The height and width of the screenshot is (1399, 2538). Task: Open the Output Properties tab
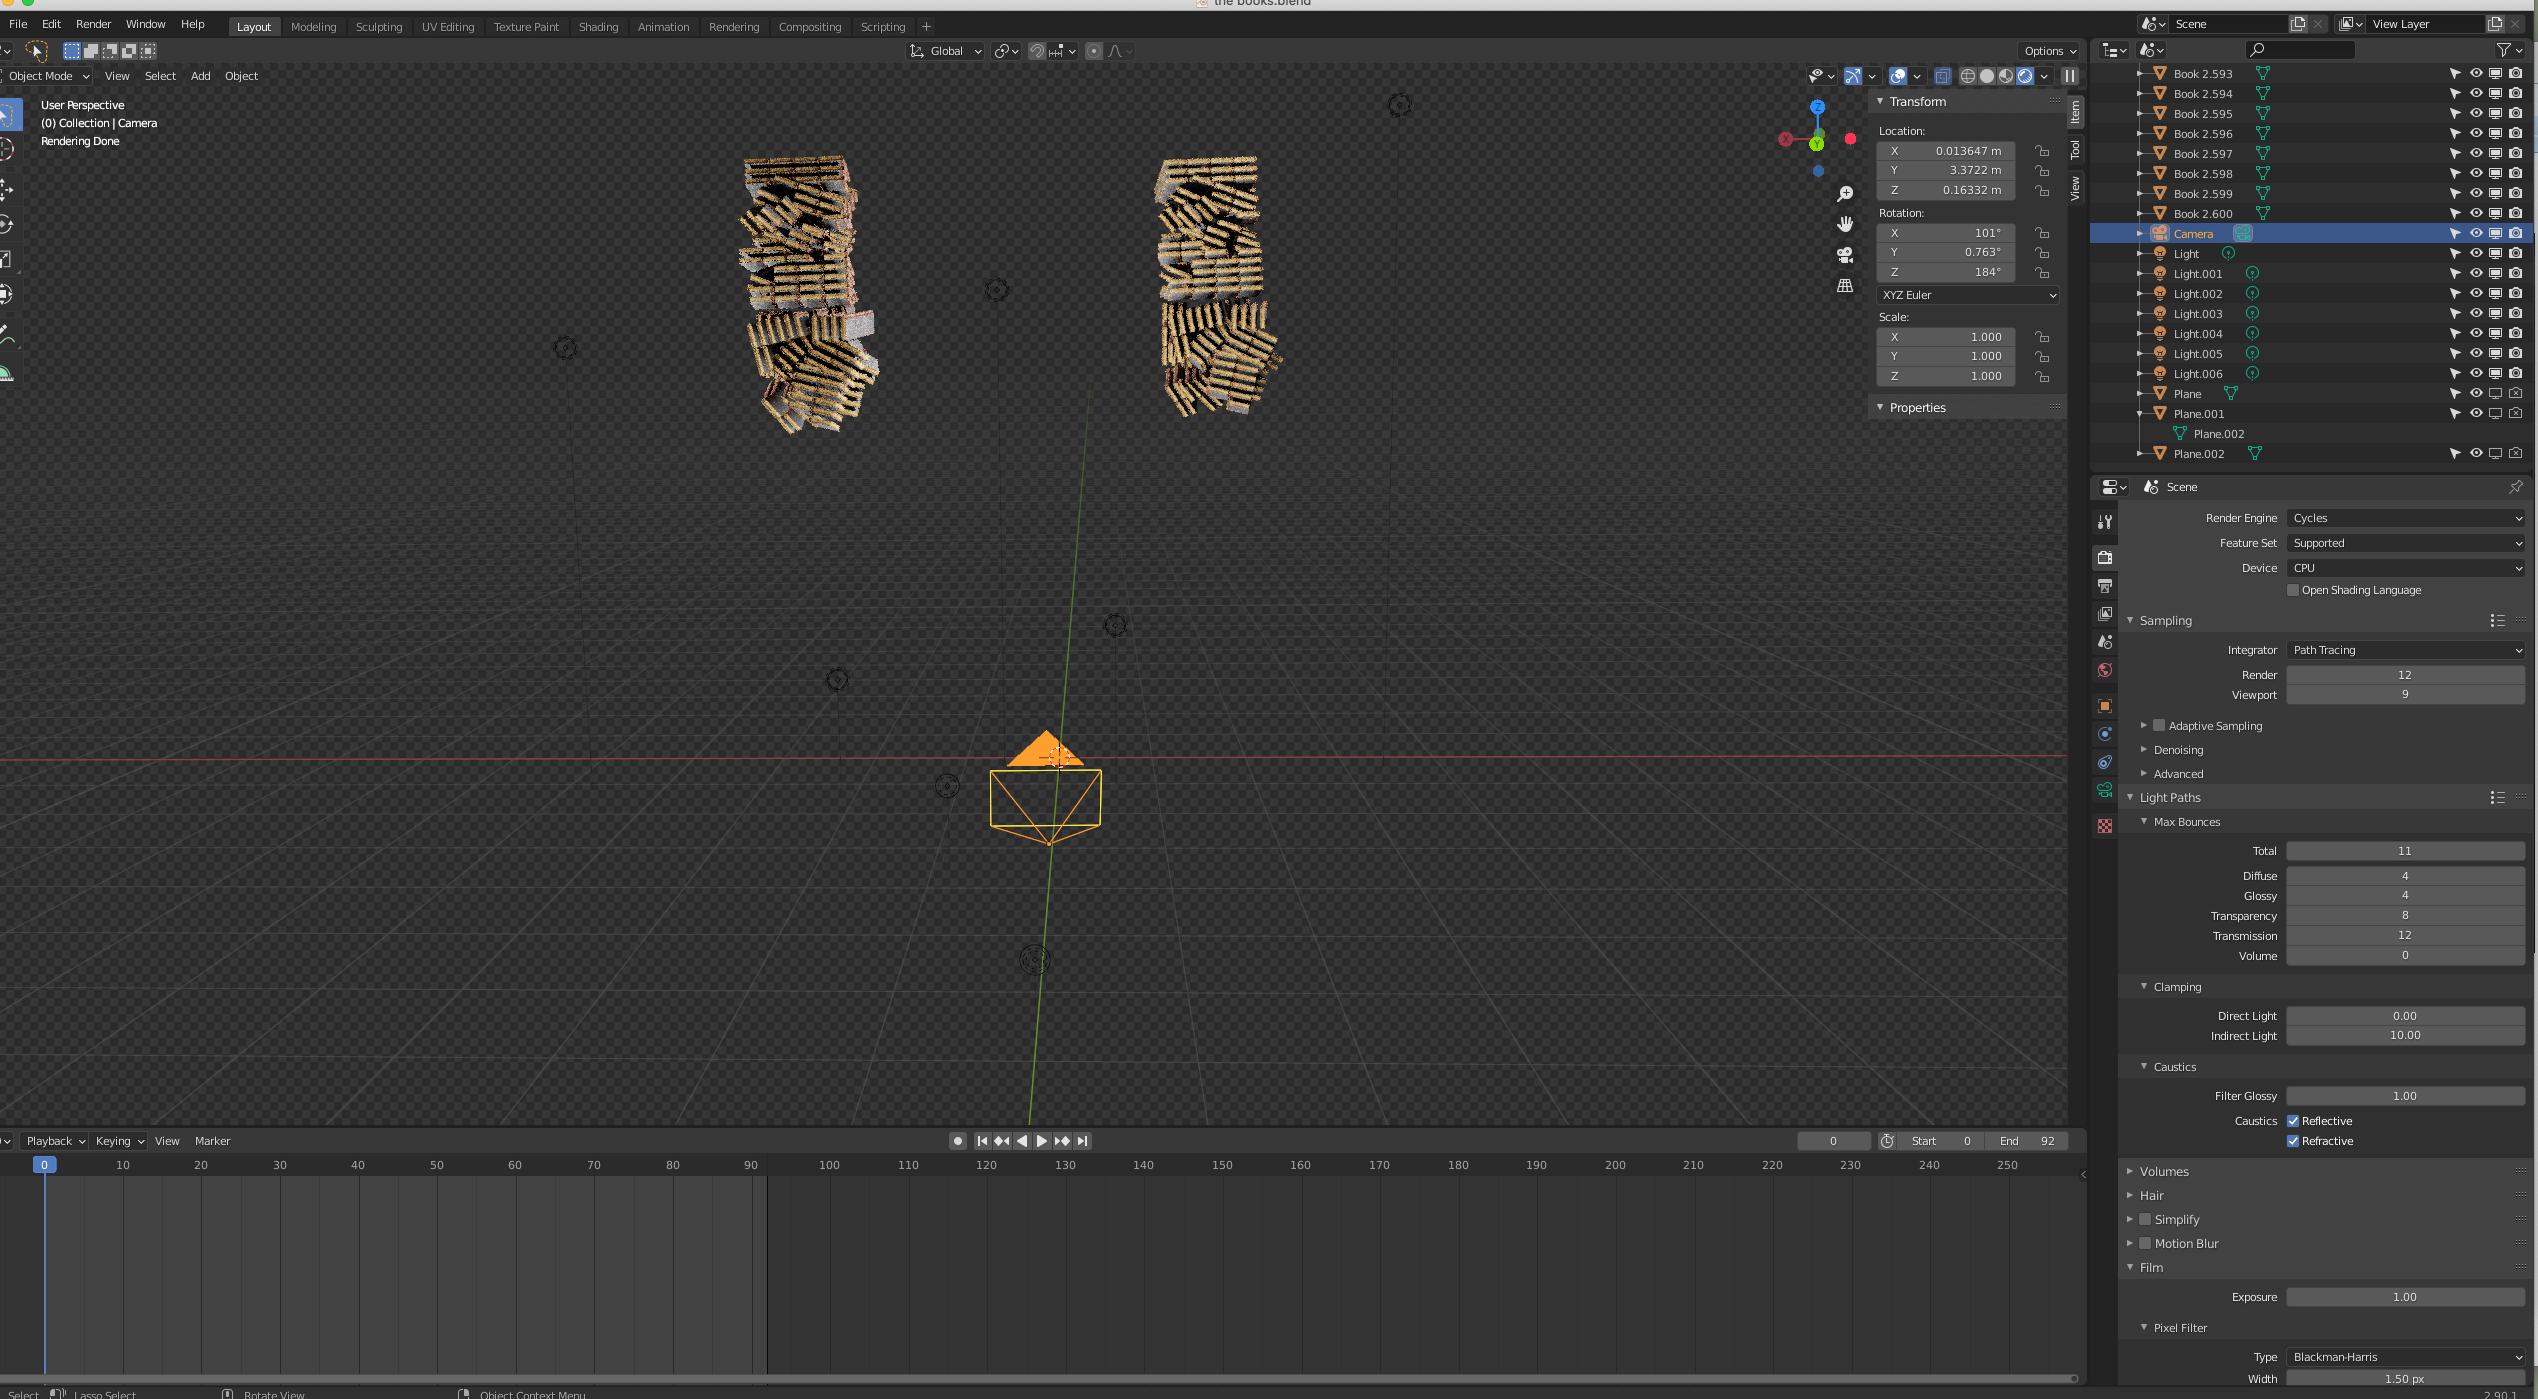click(2105, 585)
